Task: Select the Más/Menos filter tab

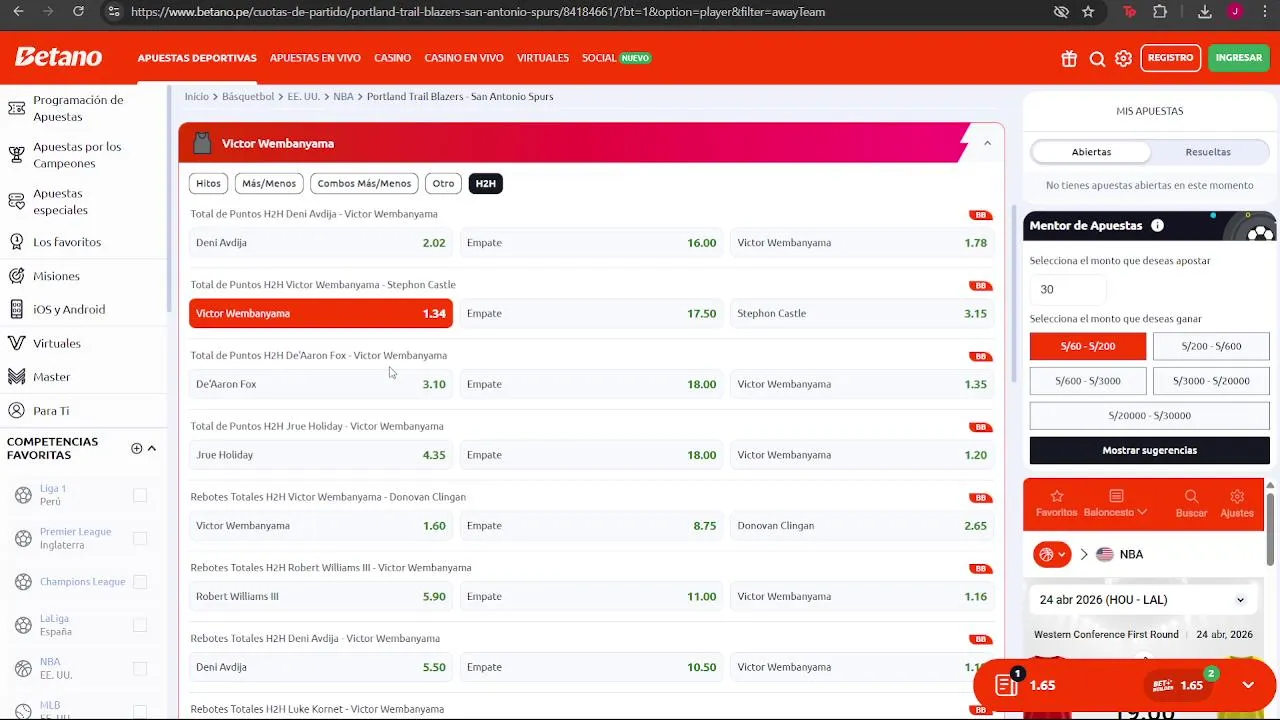Action: pos(269,183)
